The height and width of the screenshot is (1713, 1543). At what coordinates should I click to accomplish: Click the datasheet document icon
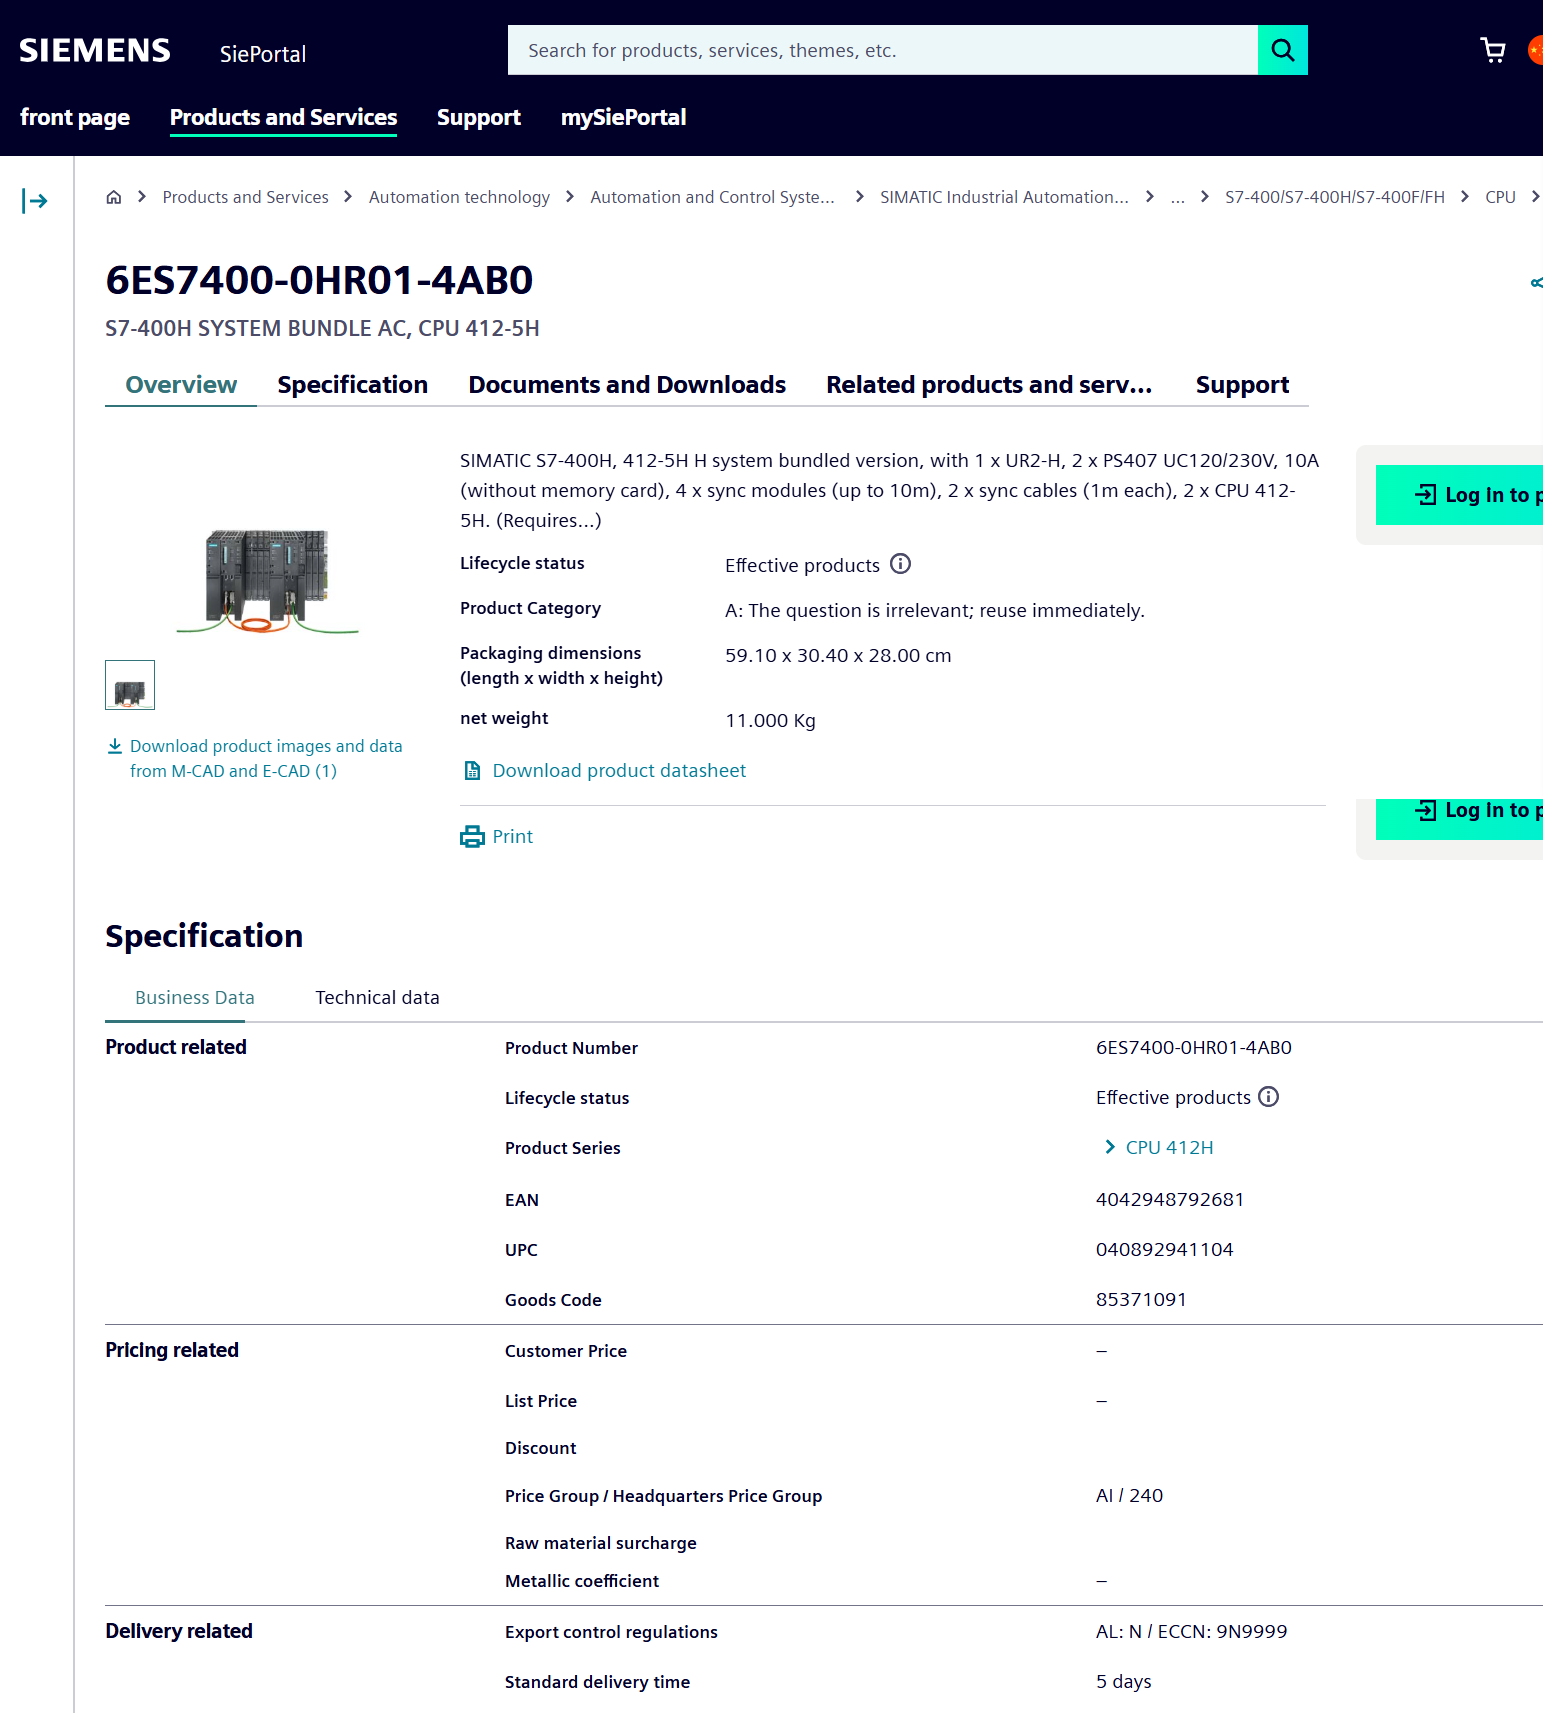click(x=472, y=771)
